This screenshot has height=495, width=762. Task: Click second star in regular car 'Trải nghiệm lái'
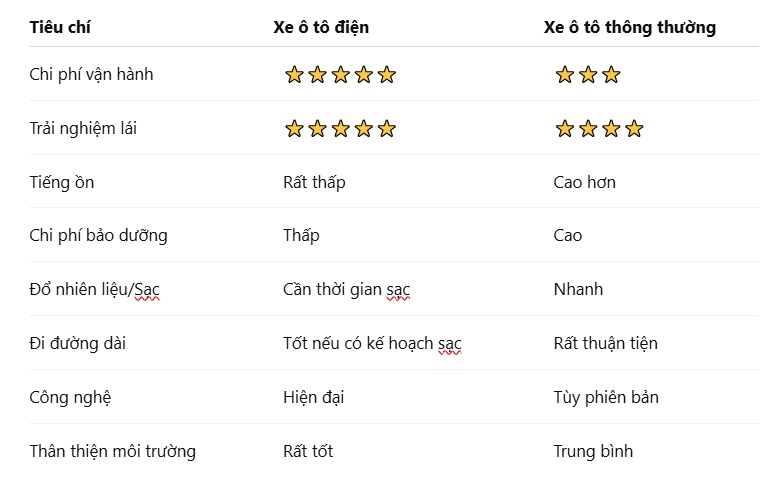tap(588, 129)
